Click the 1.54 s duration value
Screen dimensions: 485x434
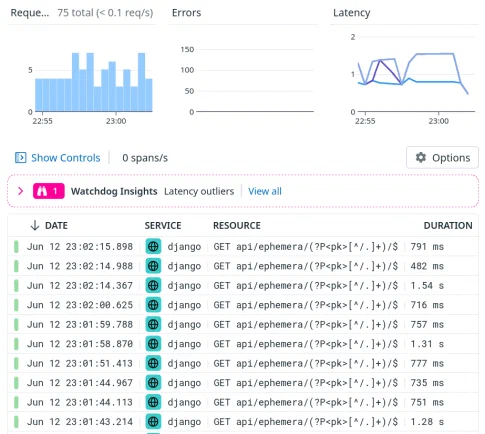coord(427,285)
